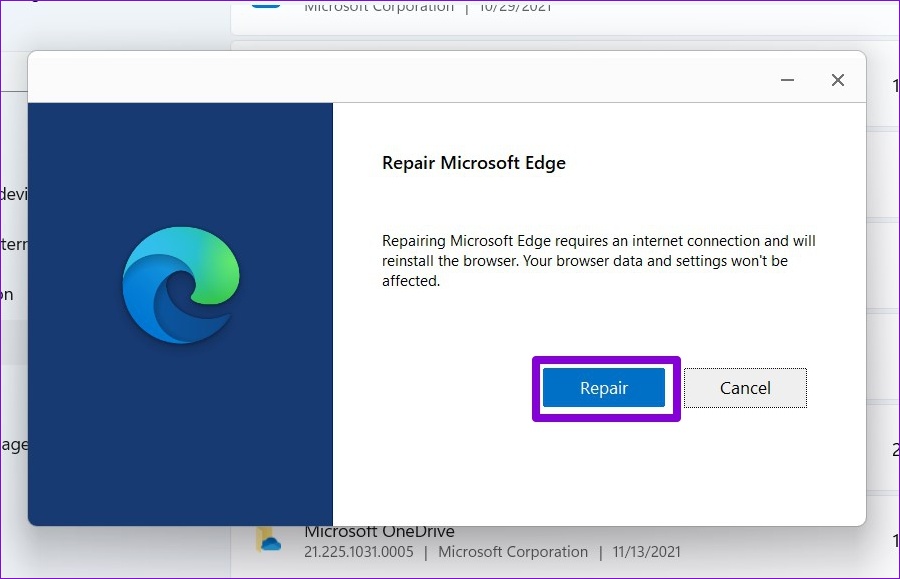Image resolution: width=900 pixels, height=579 pixels.
Task: Select the "Microsoft OneDrive" app name
Action: pos(379,531)
